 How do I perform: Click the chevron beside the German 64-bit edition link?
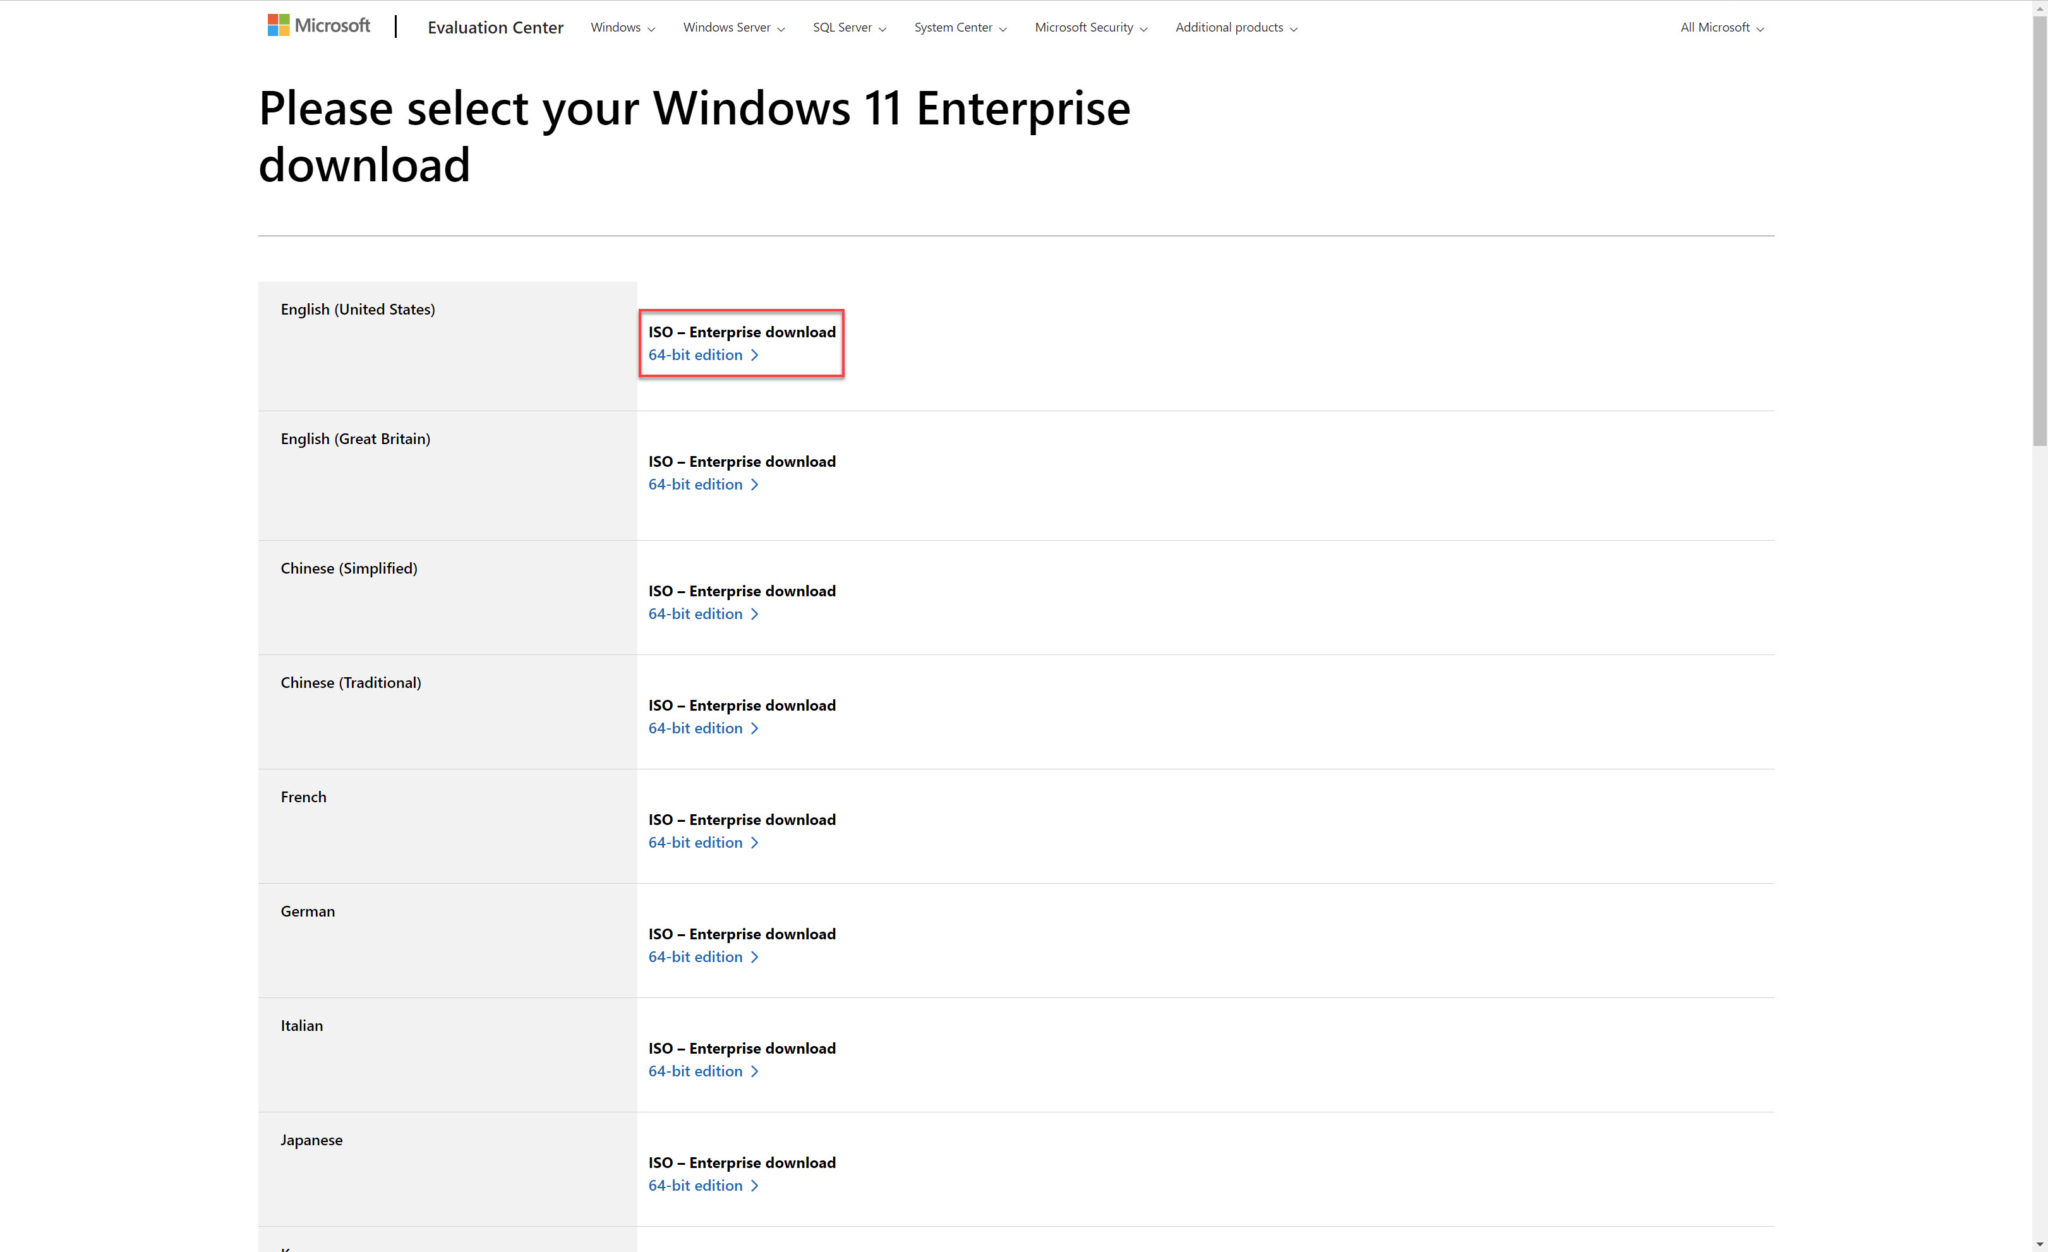(756, 957)
